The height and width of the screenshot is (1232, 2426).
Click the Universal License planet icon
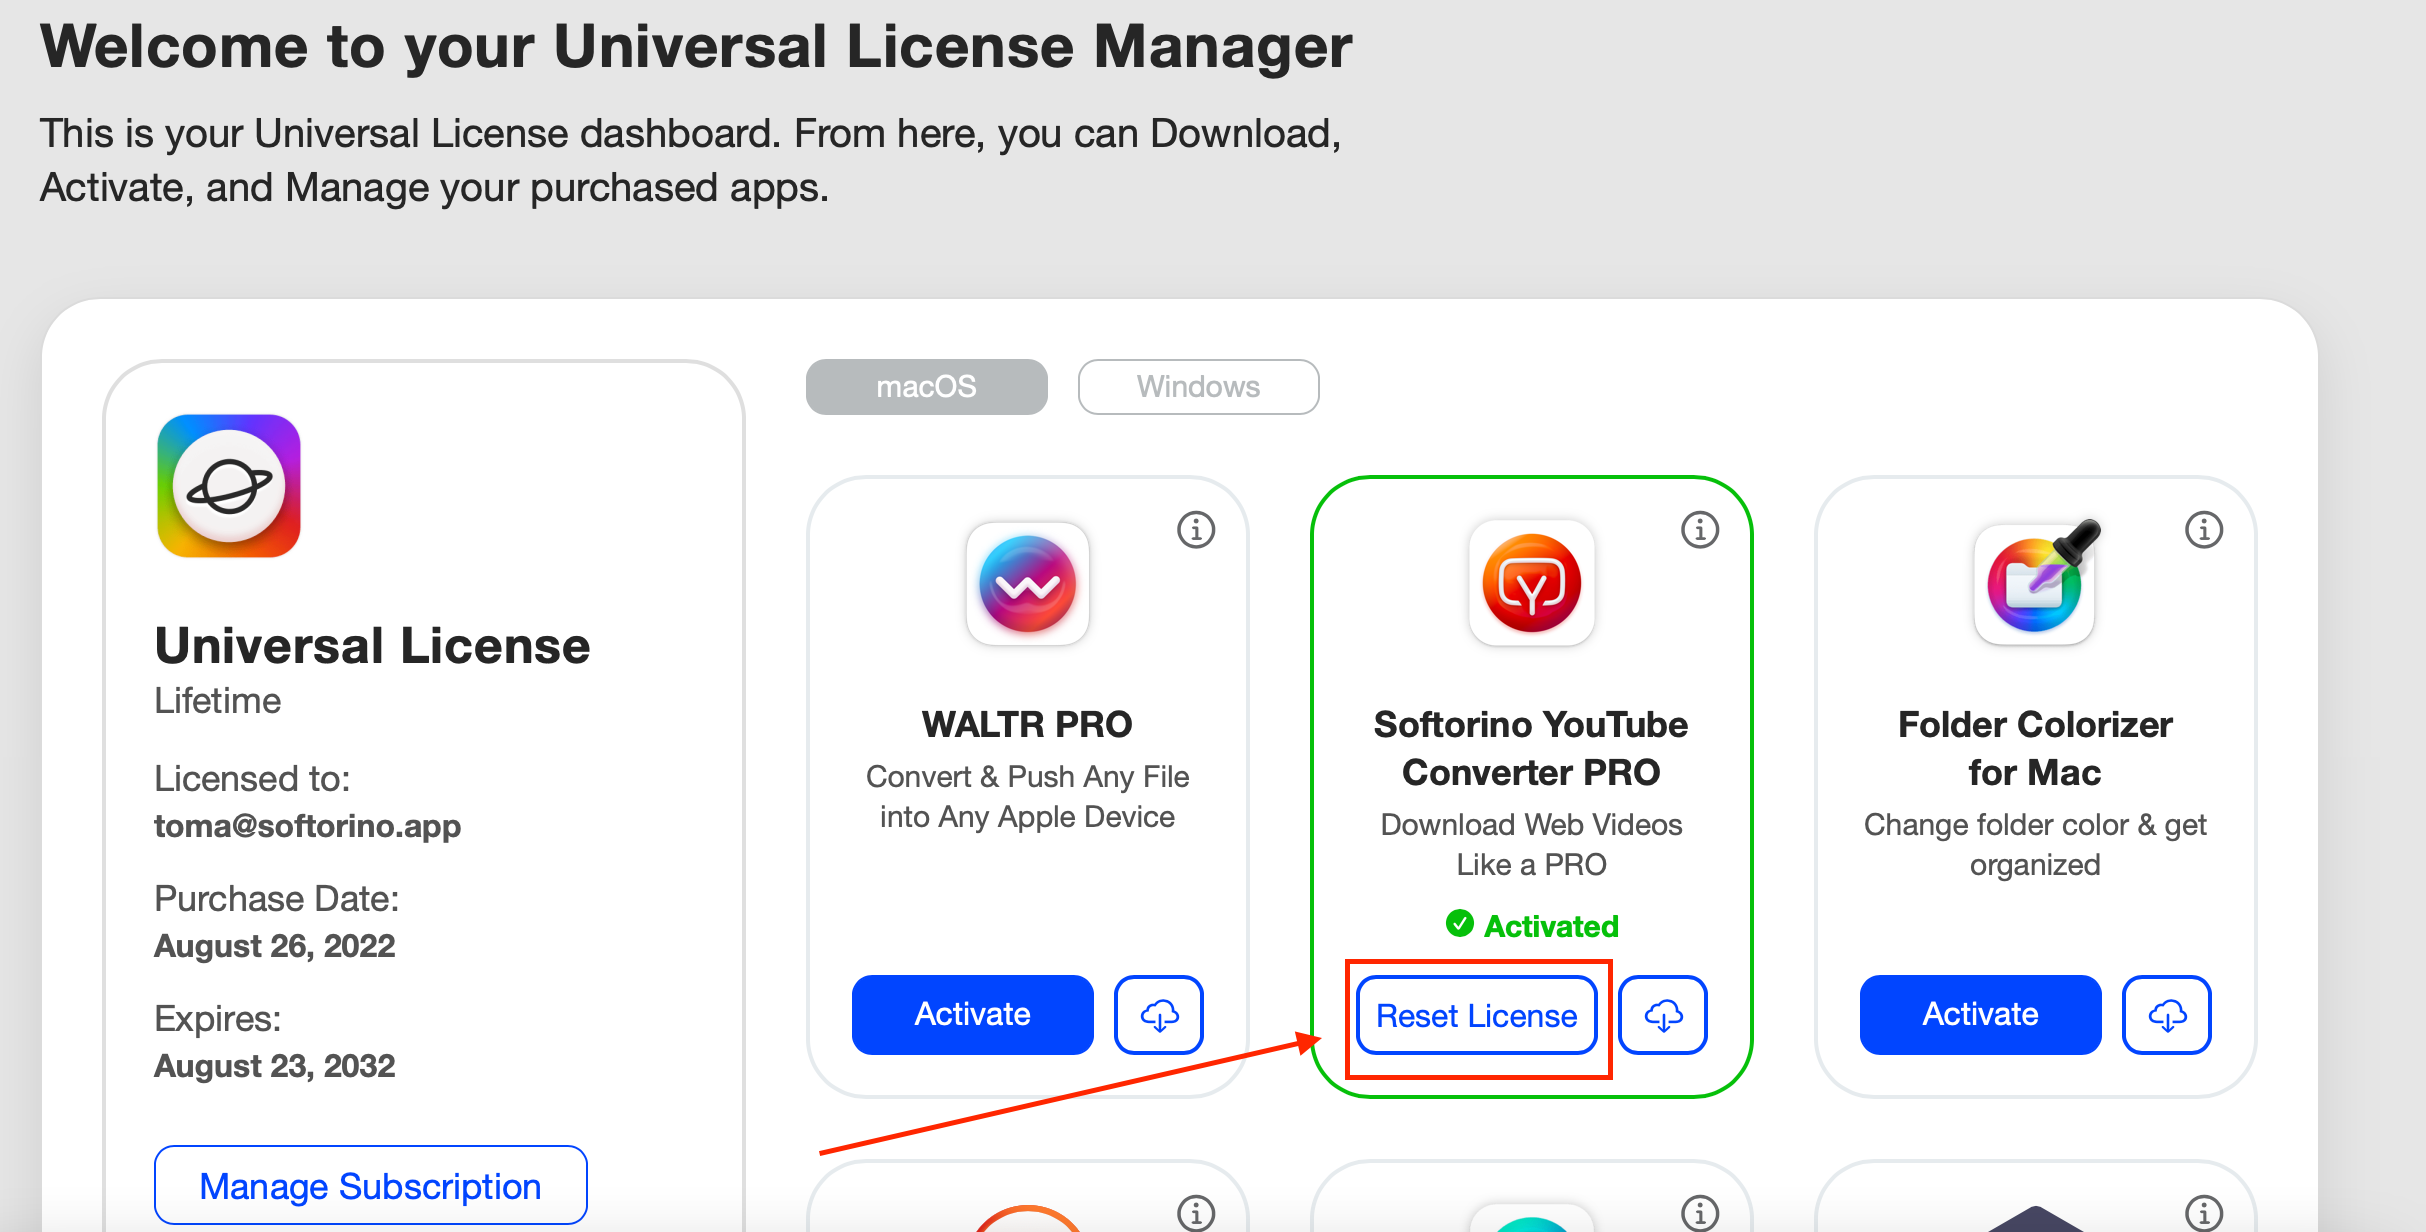coord(229,486)
